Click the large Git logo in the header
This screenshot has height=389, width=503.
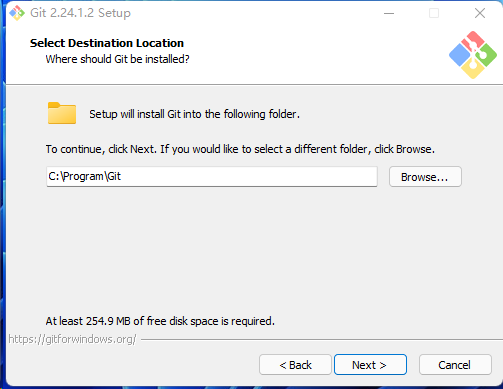(x=473, y=55)
